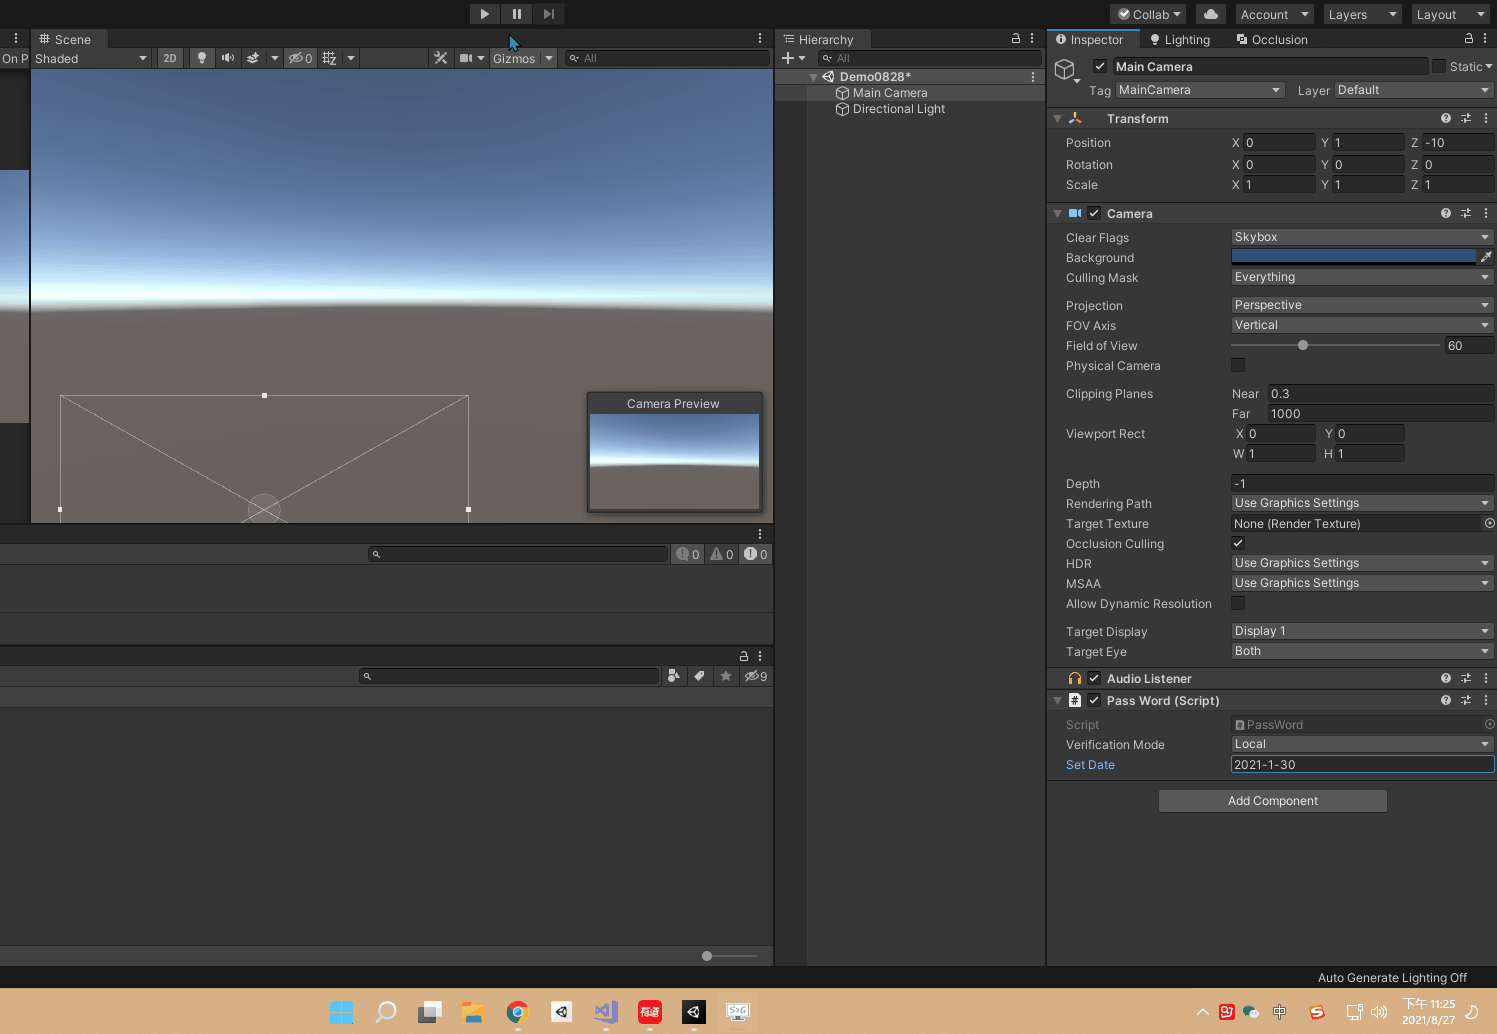Select Directional Light in the Hierarchy
This screenshot has width=1497, height=1034.
click(x=898, y=109)
